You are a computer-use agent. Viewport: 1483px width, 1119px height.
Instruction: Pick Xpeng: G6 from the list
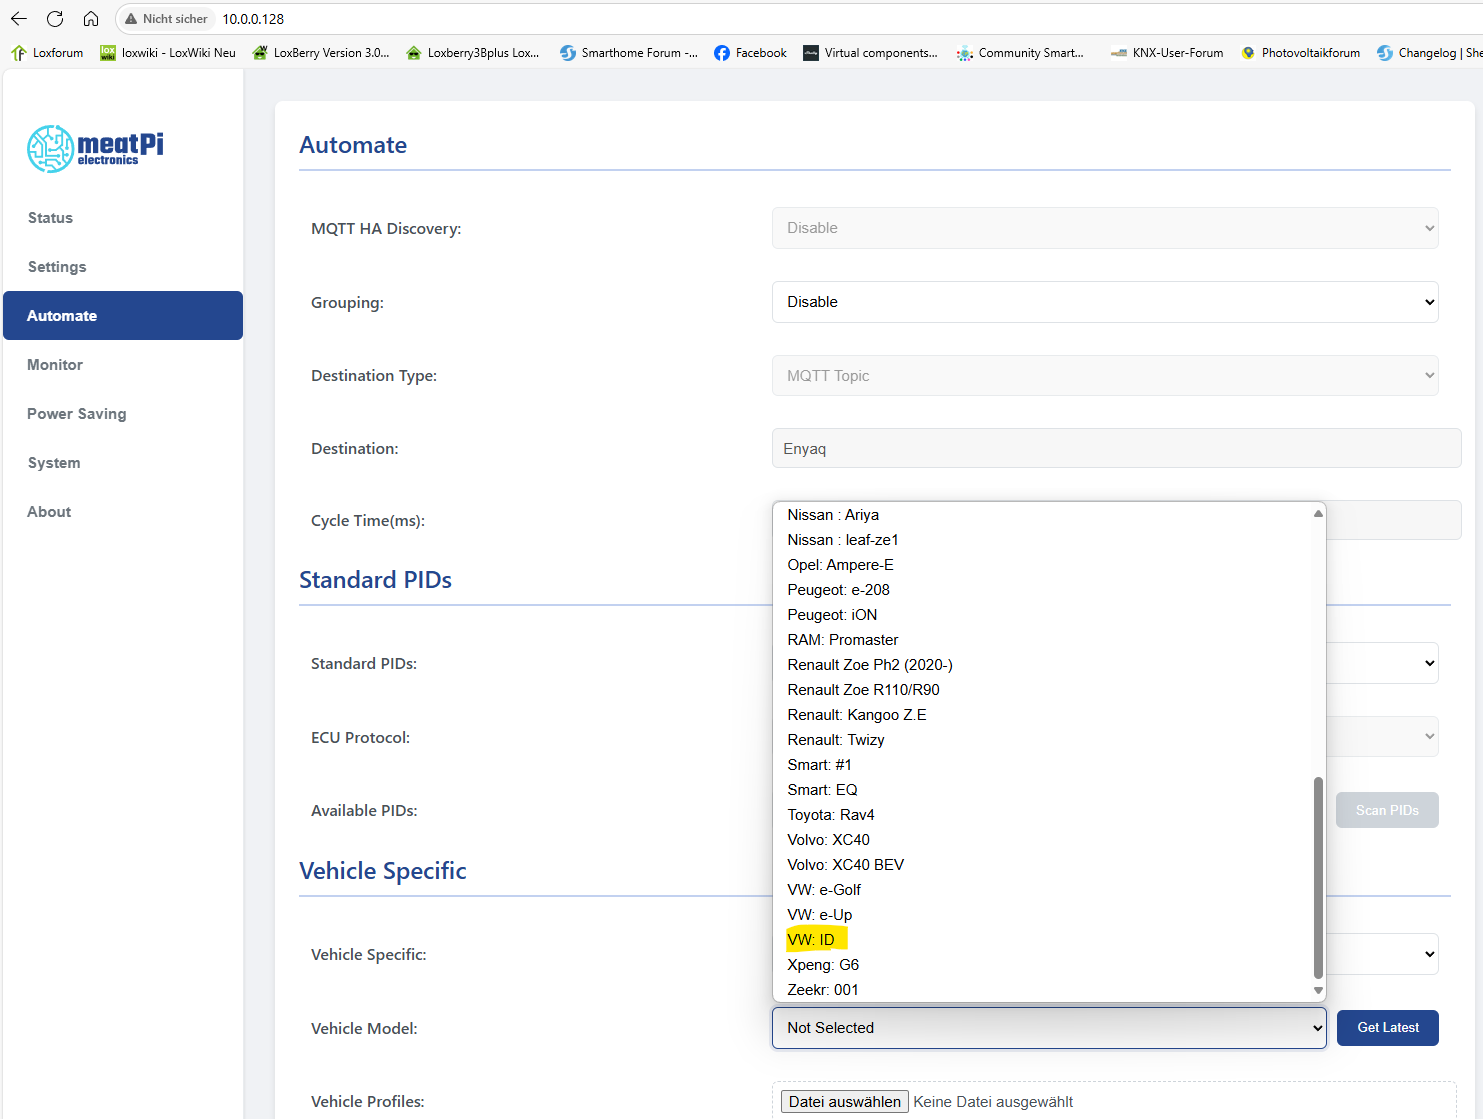[x=1043, y=965]
